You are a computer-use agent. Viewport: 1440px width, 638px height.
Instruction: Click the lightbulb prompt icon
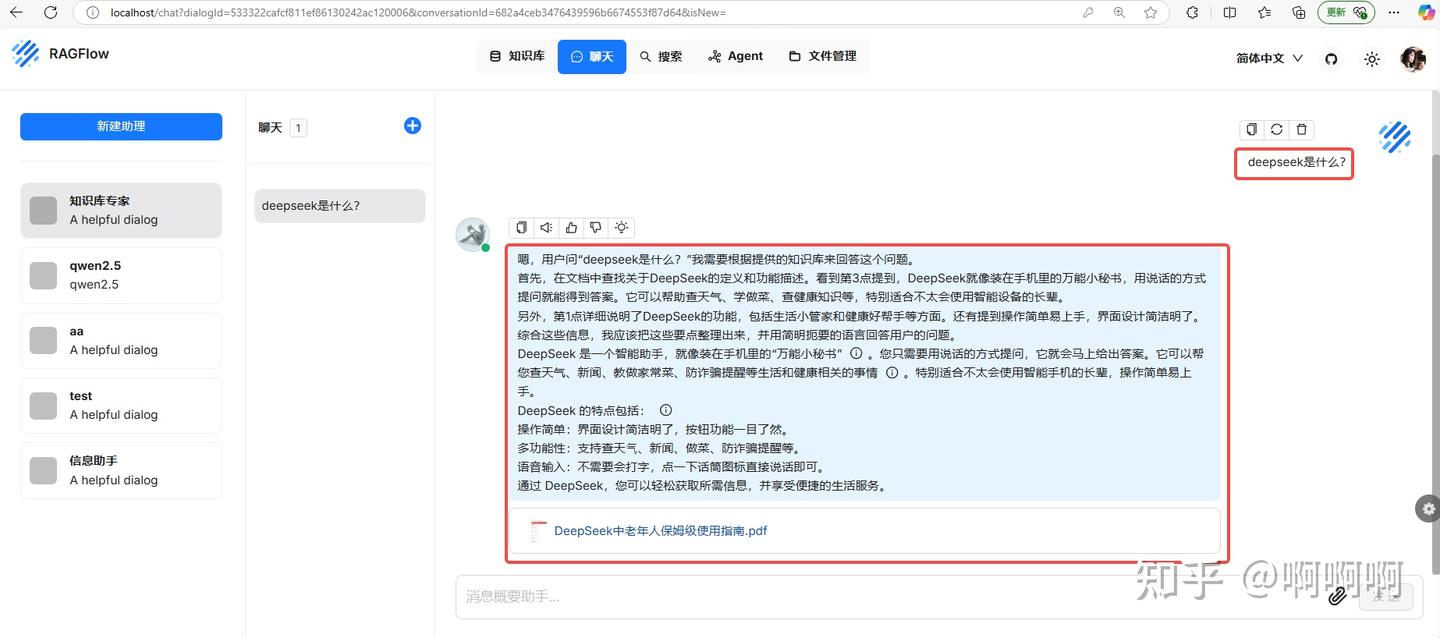(621, 228)
